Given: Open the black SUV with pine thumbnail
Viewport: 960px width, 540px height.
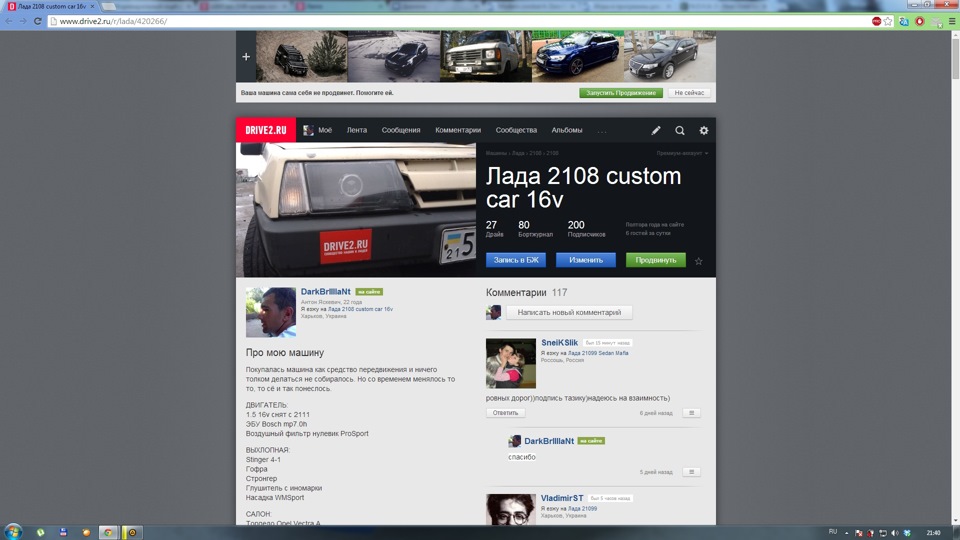Looking at the screenshot, I should coord(301,56).
